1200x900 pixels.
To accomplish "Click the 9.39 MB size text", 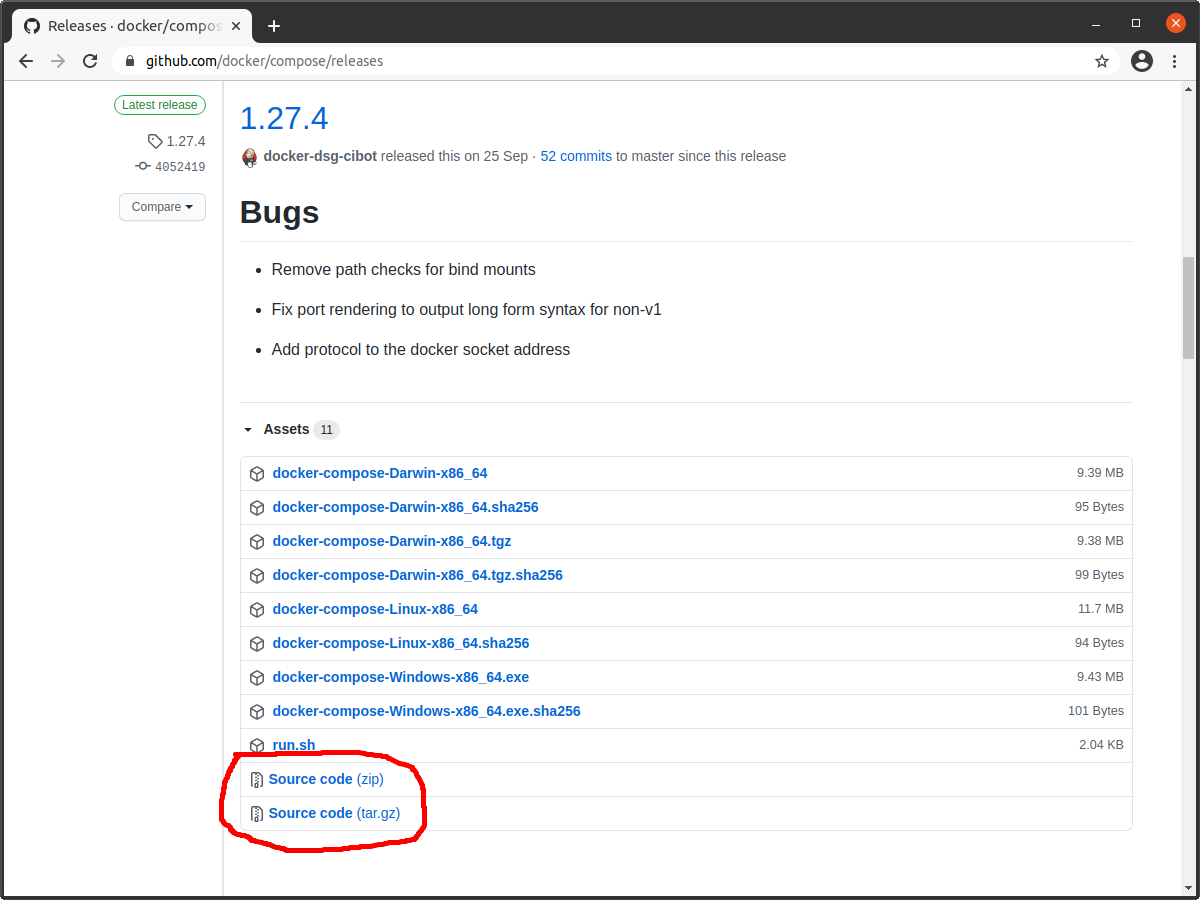I will click(1100, 473).
